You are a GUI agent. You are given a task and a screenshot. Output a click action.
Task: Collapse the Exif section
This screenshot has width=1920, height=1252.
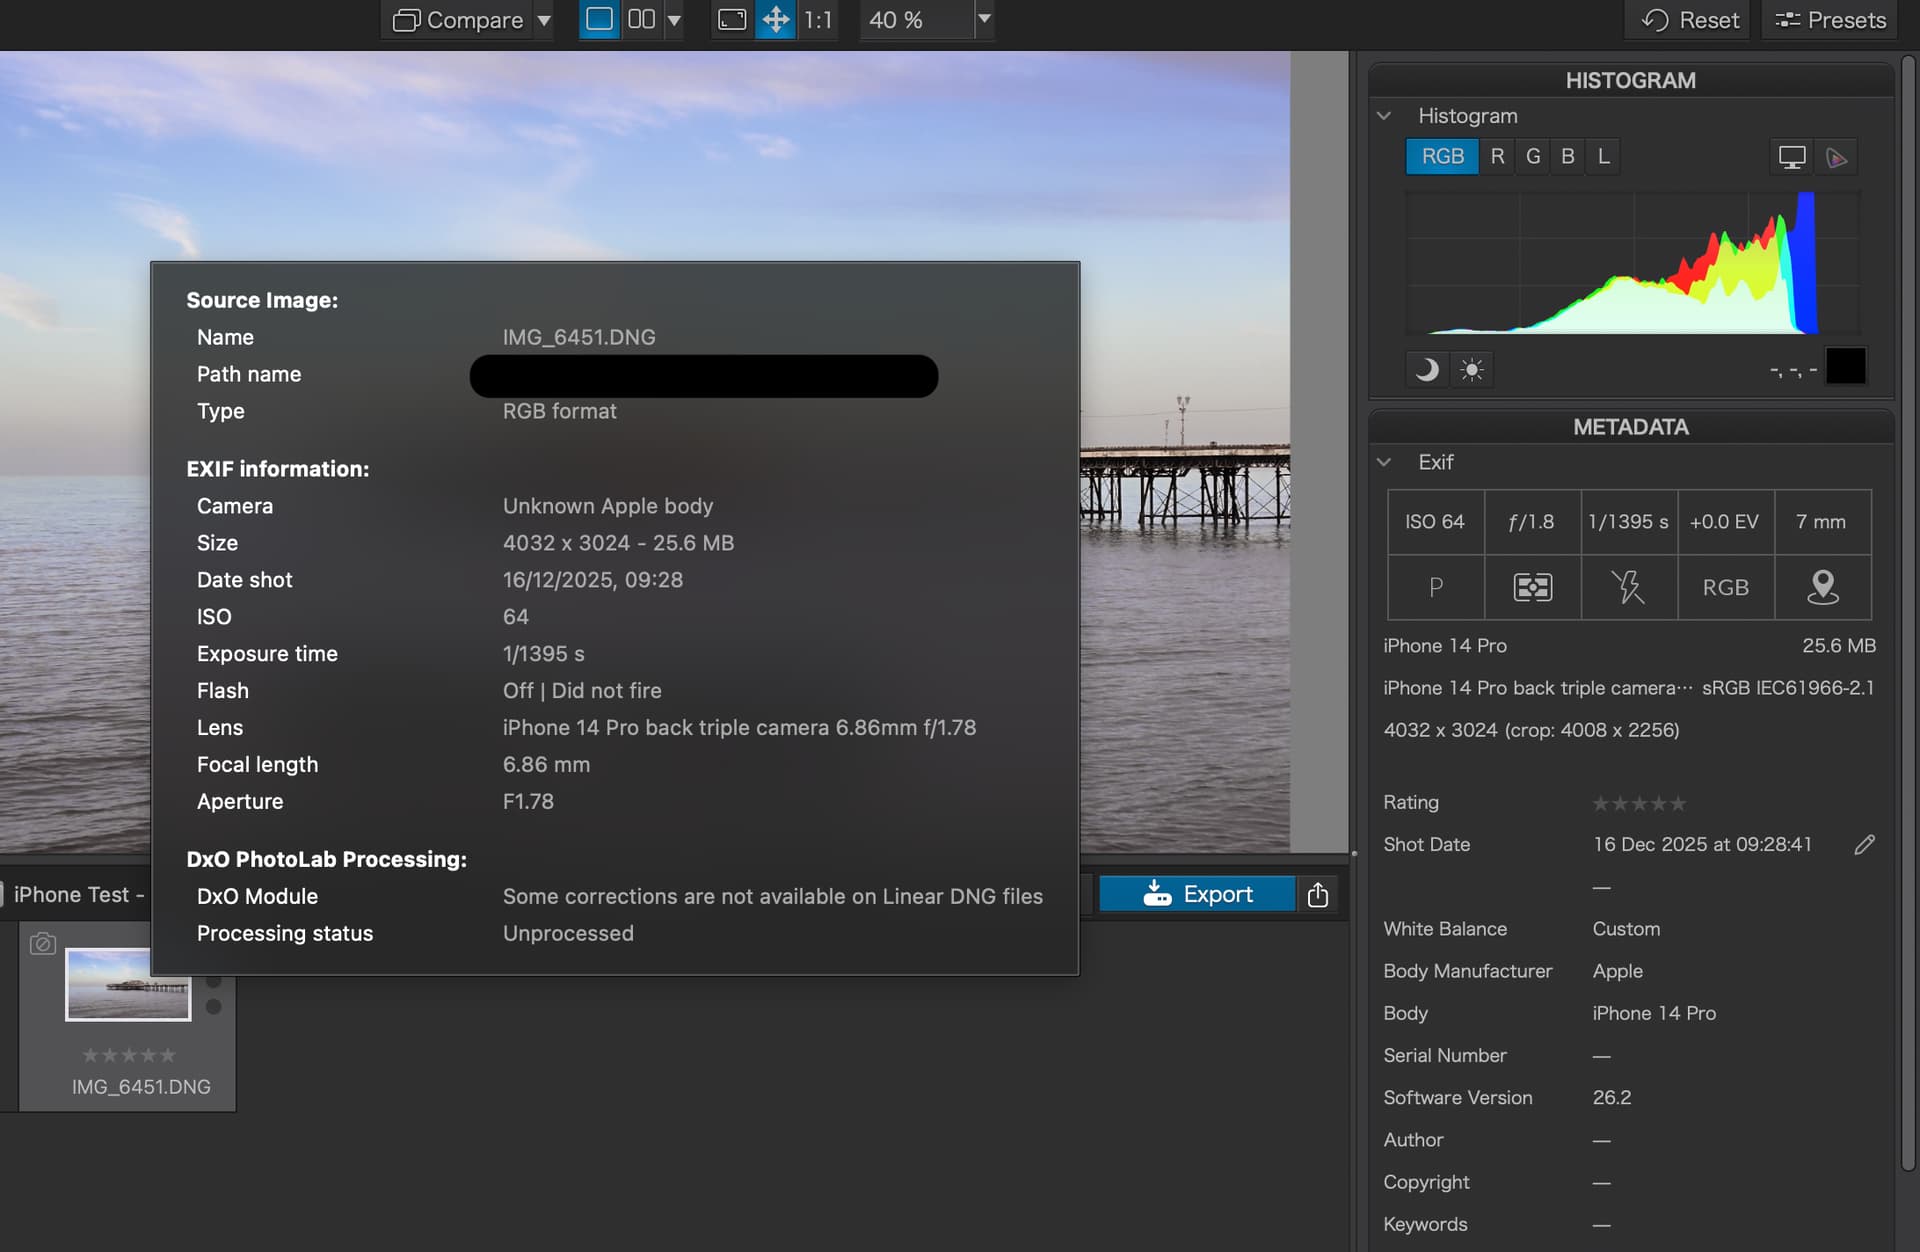tap(1384, 462)
